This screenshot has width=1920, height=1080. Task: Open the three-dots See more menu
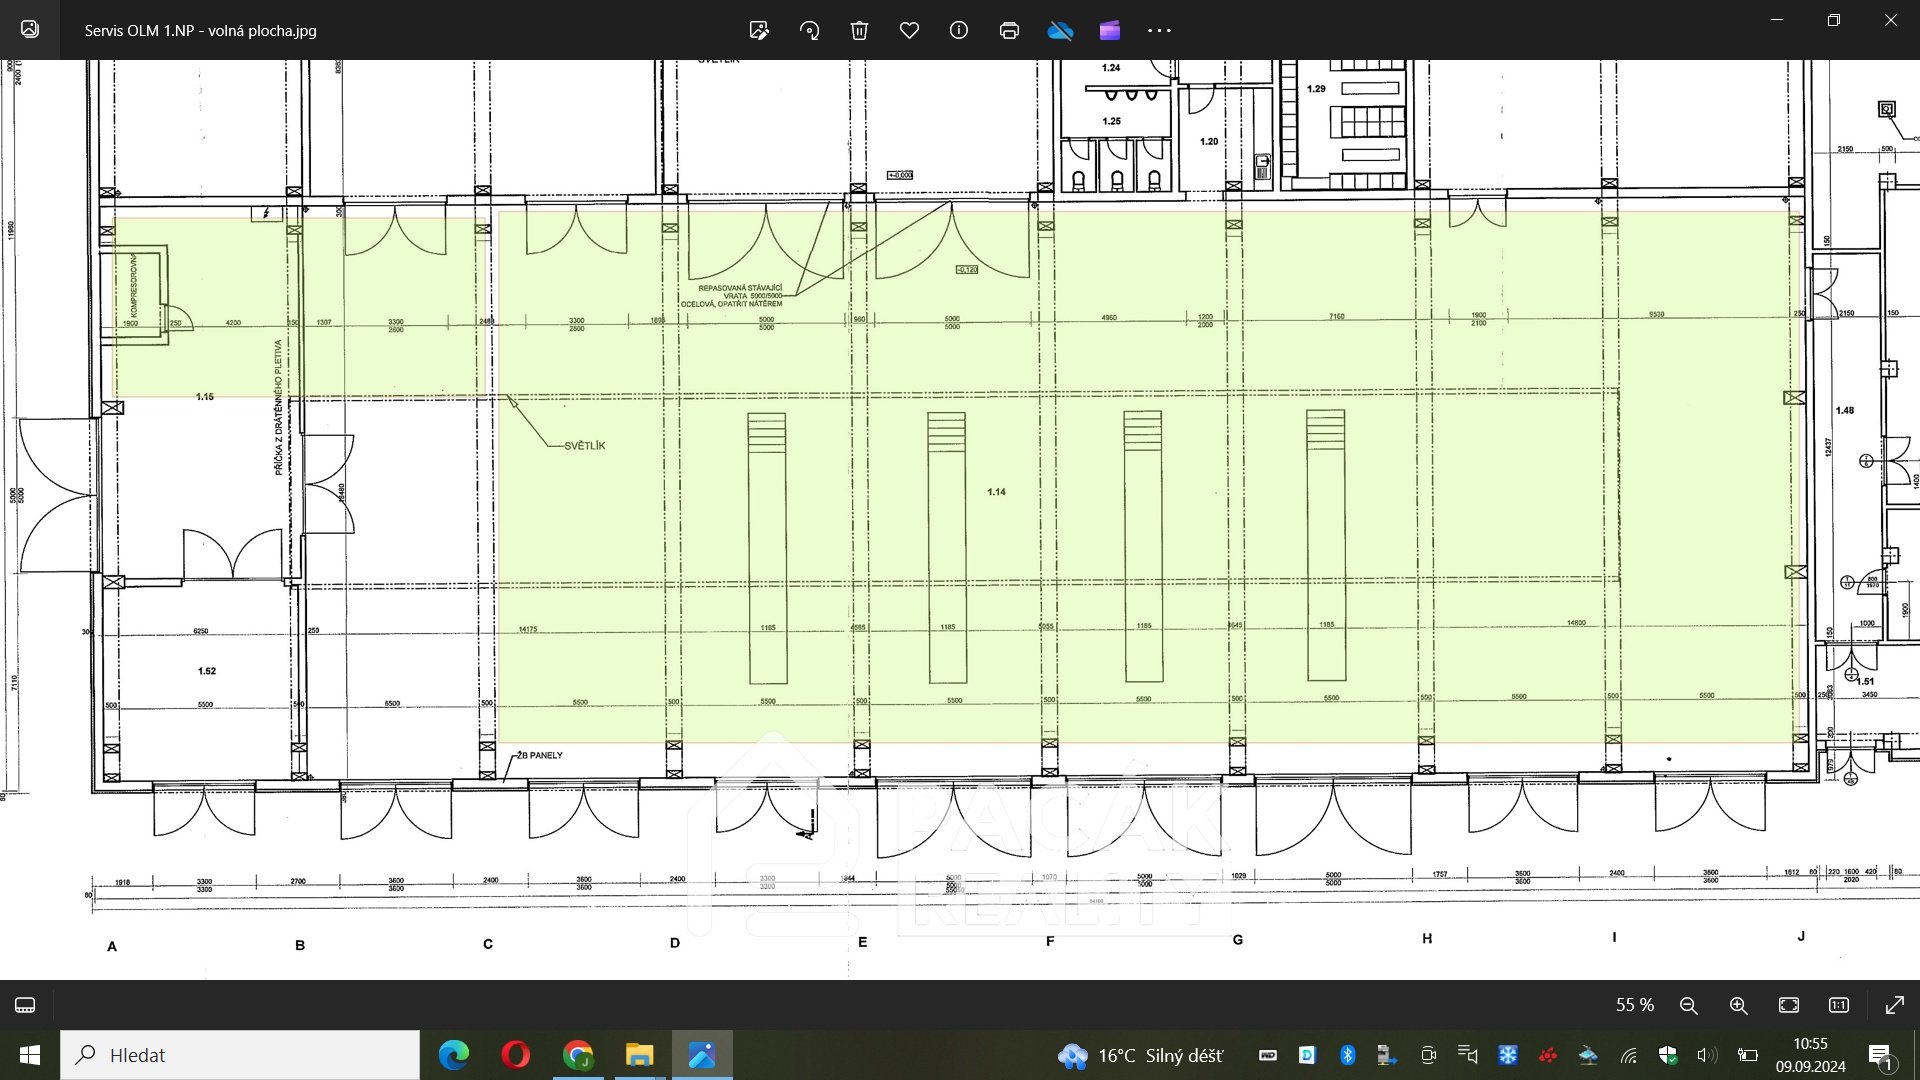point(1159,30)
